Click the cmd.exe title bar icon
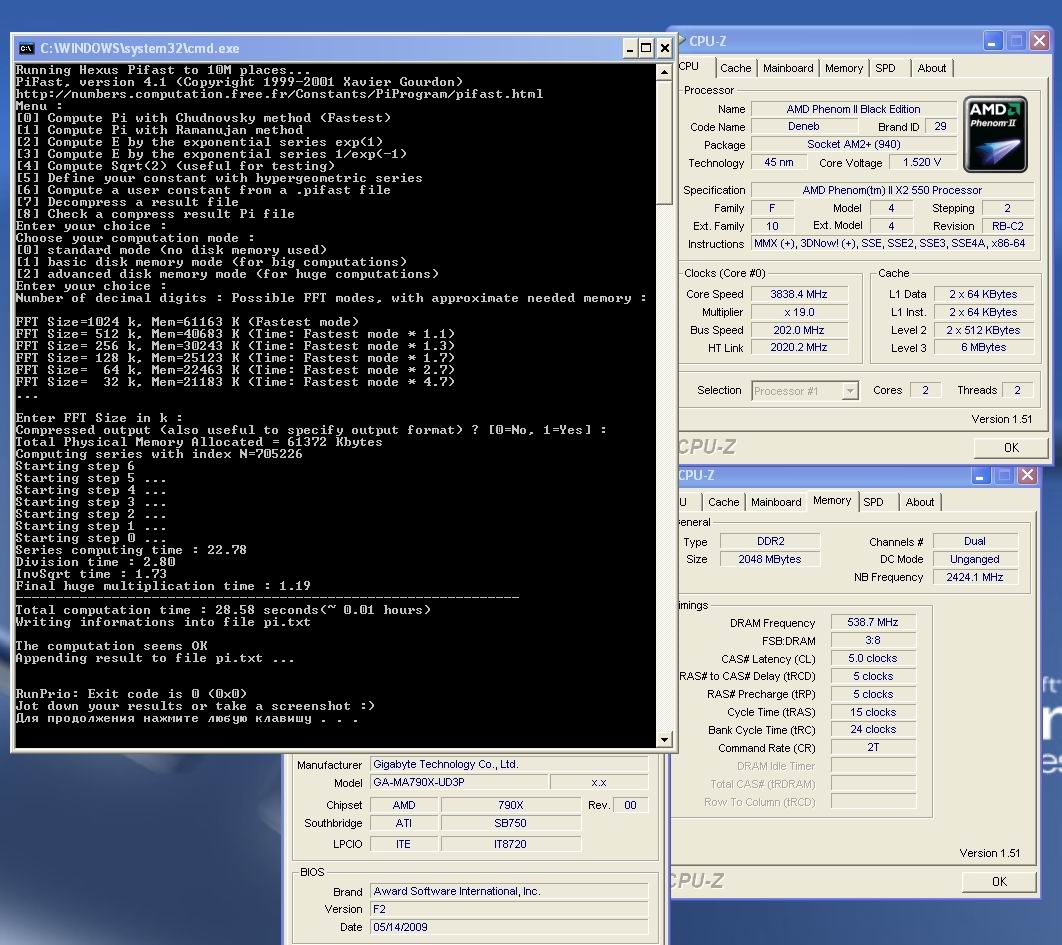Image resolution: width=1062 pixels, height=945 pixels. pyautogui.click(x=26, y=48)
